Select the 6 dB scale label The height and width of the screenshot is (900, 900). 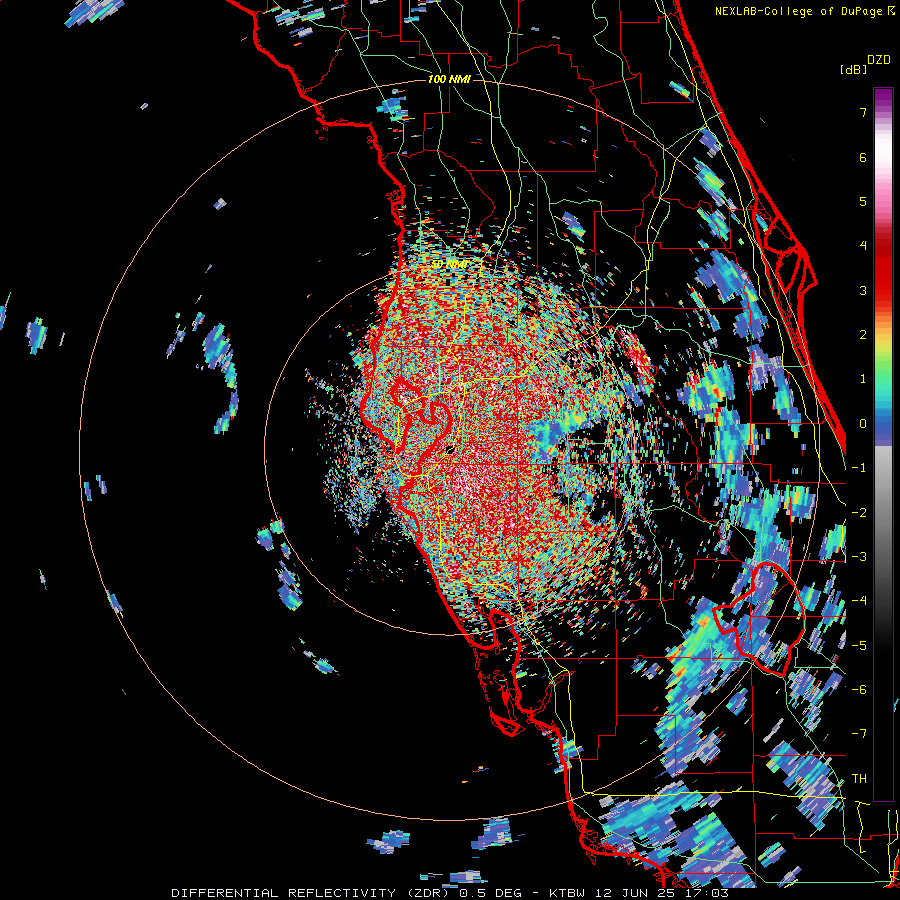pyautogui.click(x=863, y=157)
